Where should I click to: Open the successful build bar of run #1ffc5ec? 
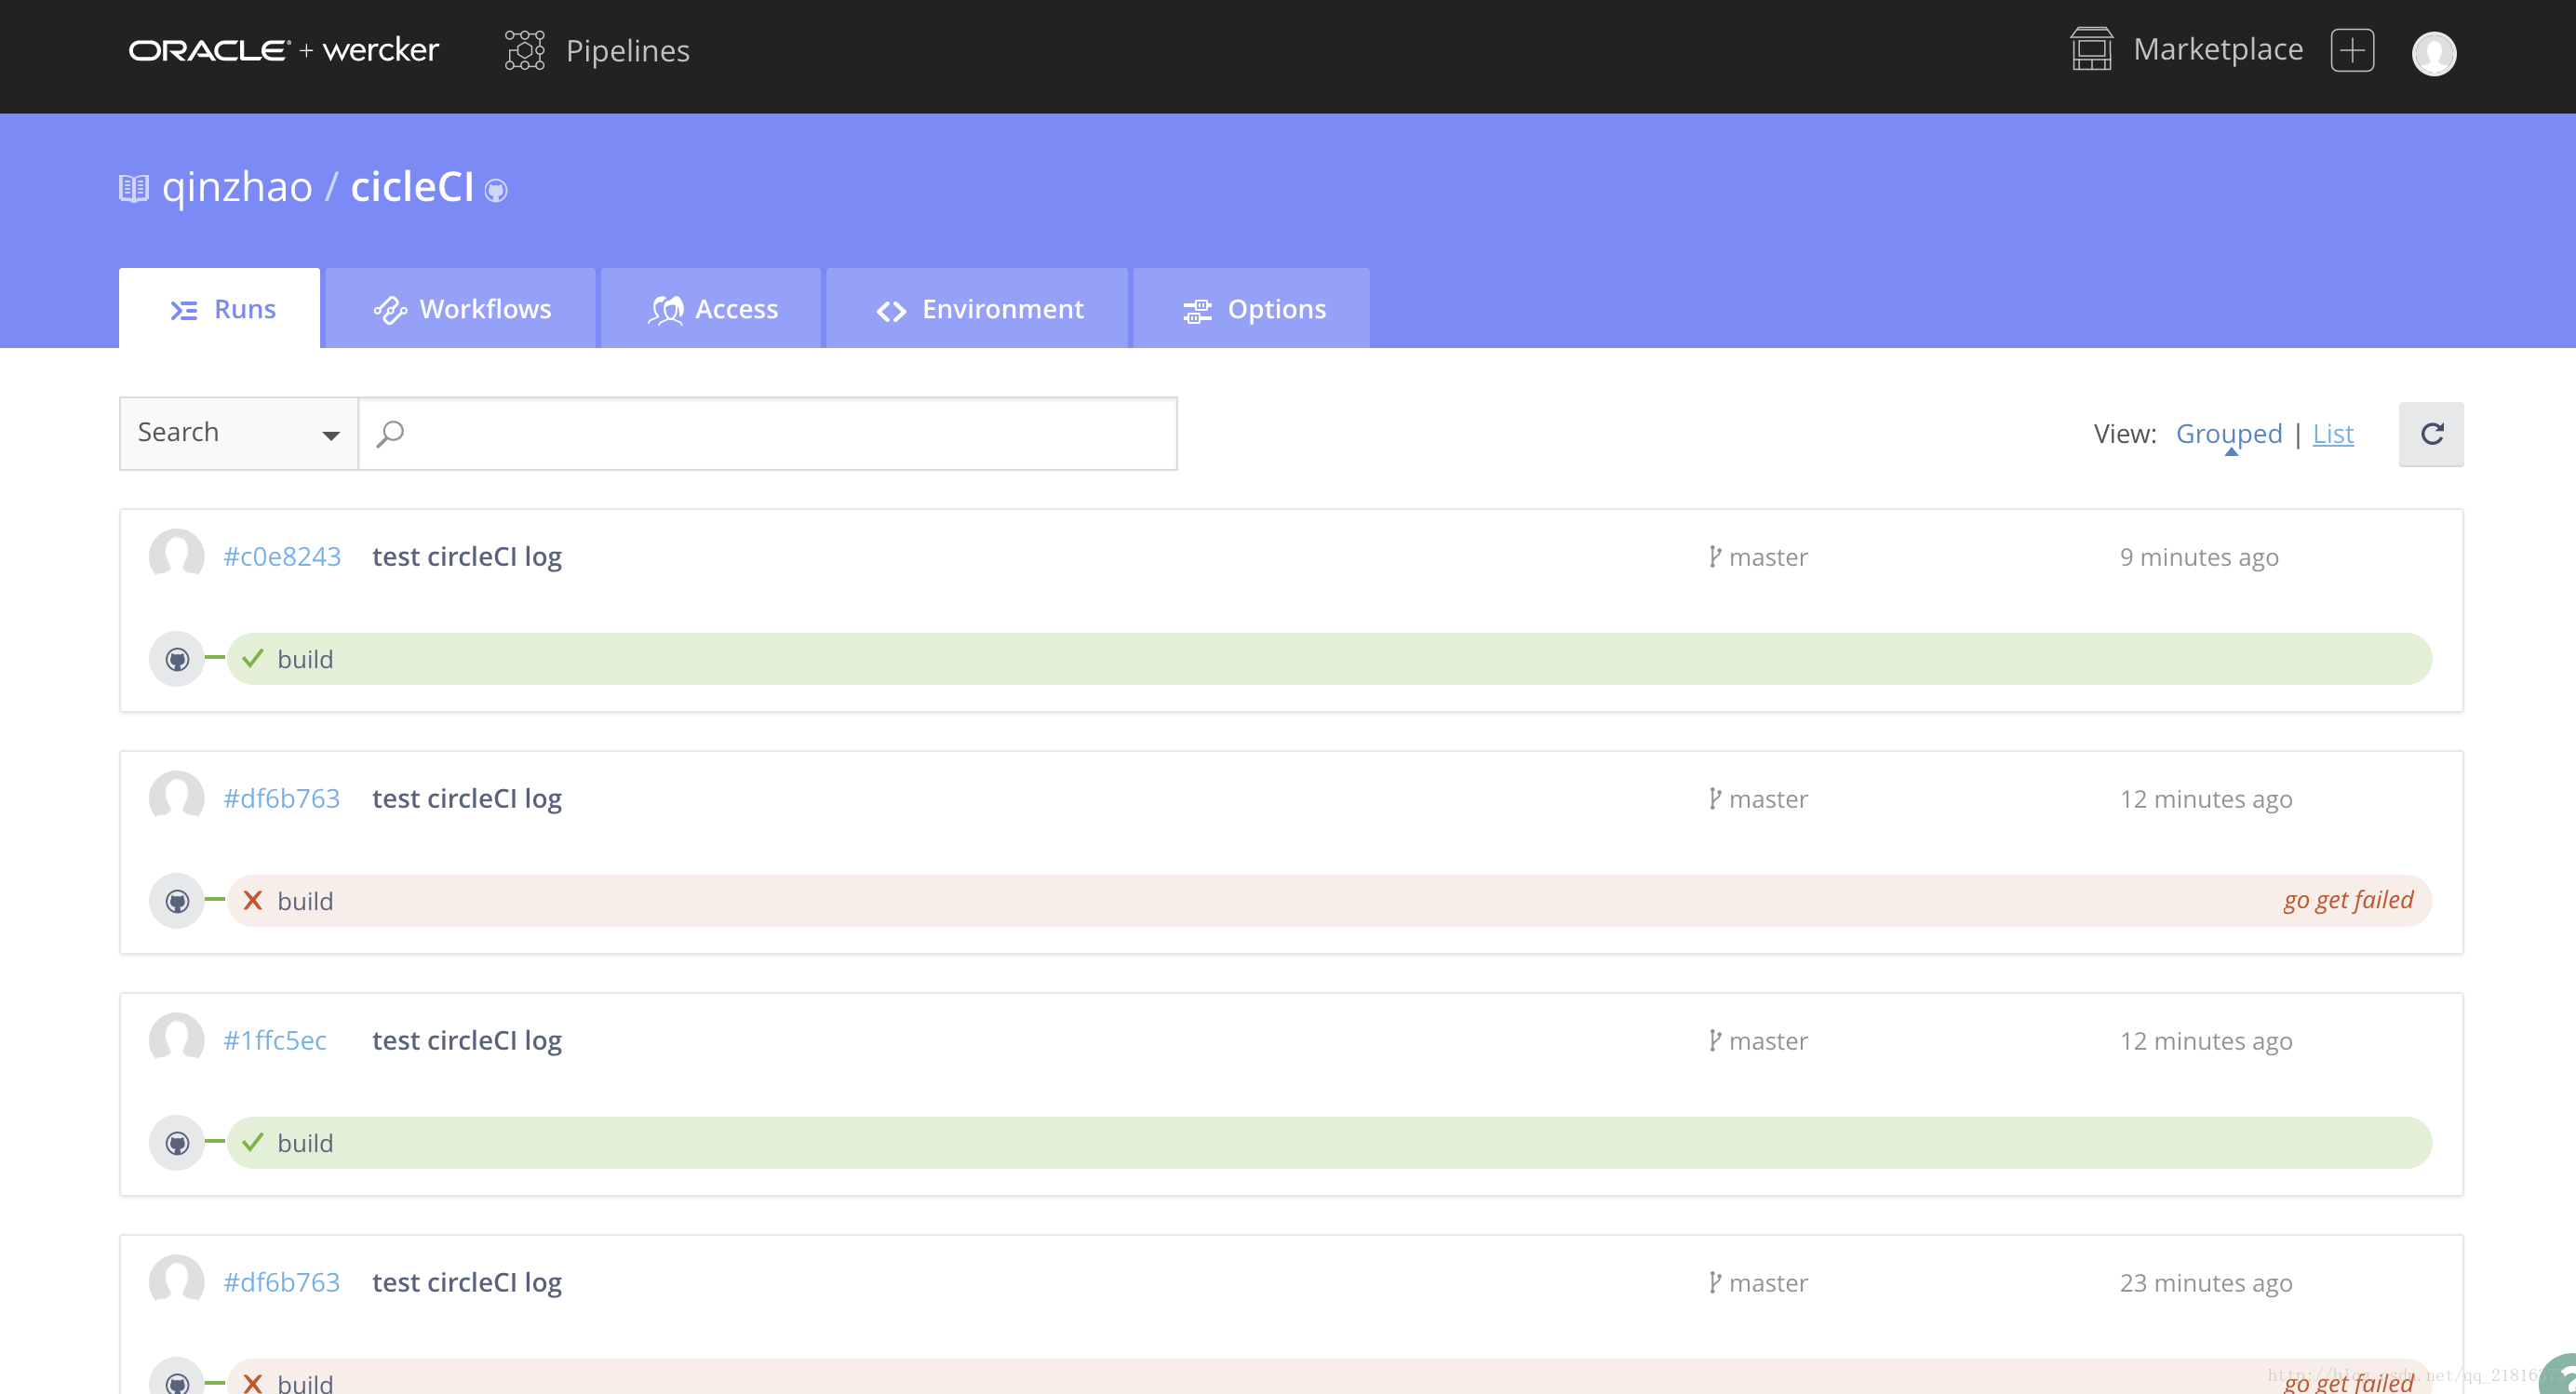pos(1329,1143)
